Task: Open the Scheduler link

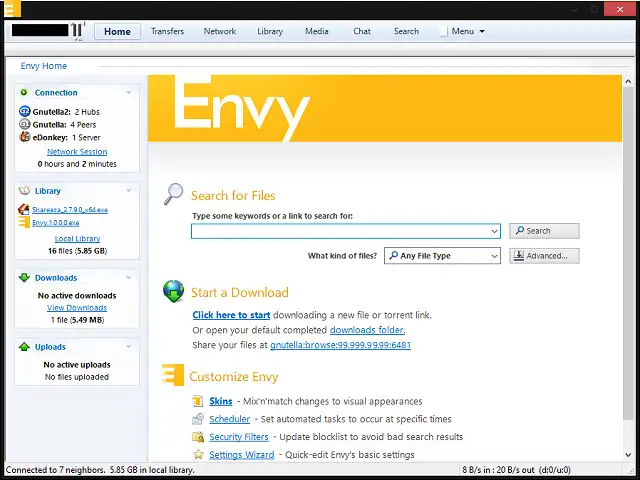Action: click(x=229, y=419)
